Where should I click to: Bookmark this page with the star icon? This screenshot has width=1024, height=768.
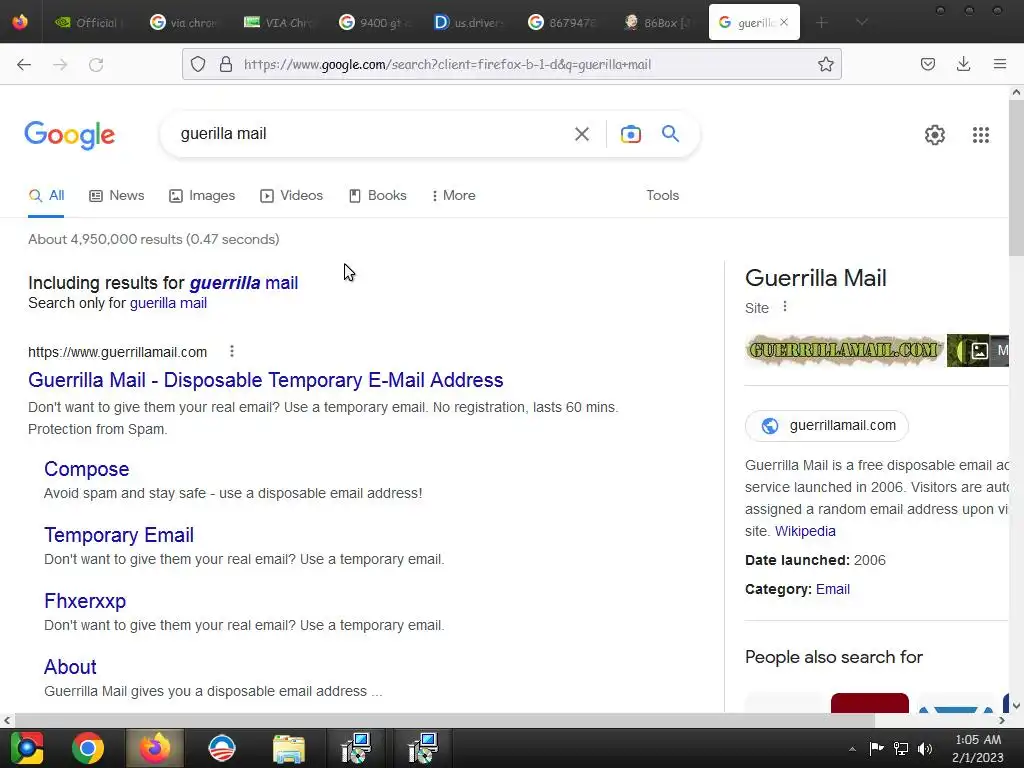click(825, 64)
